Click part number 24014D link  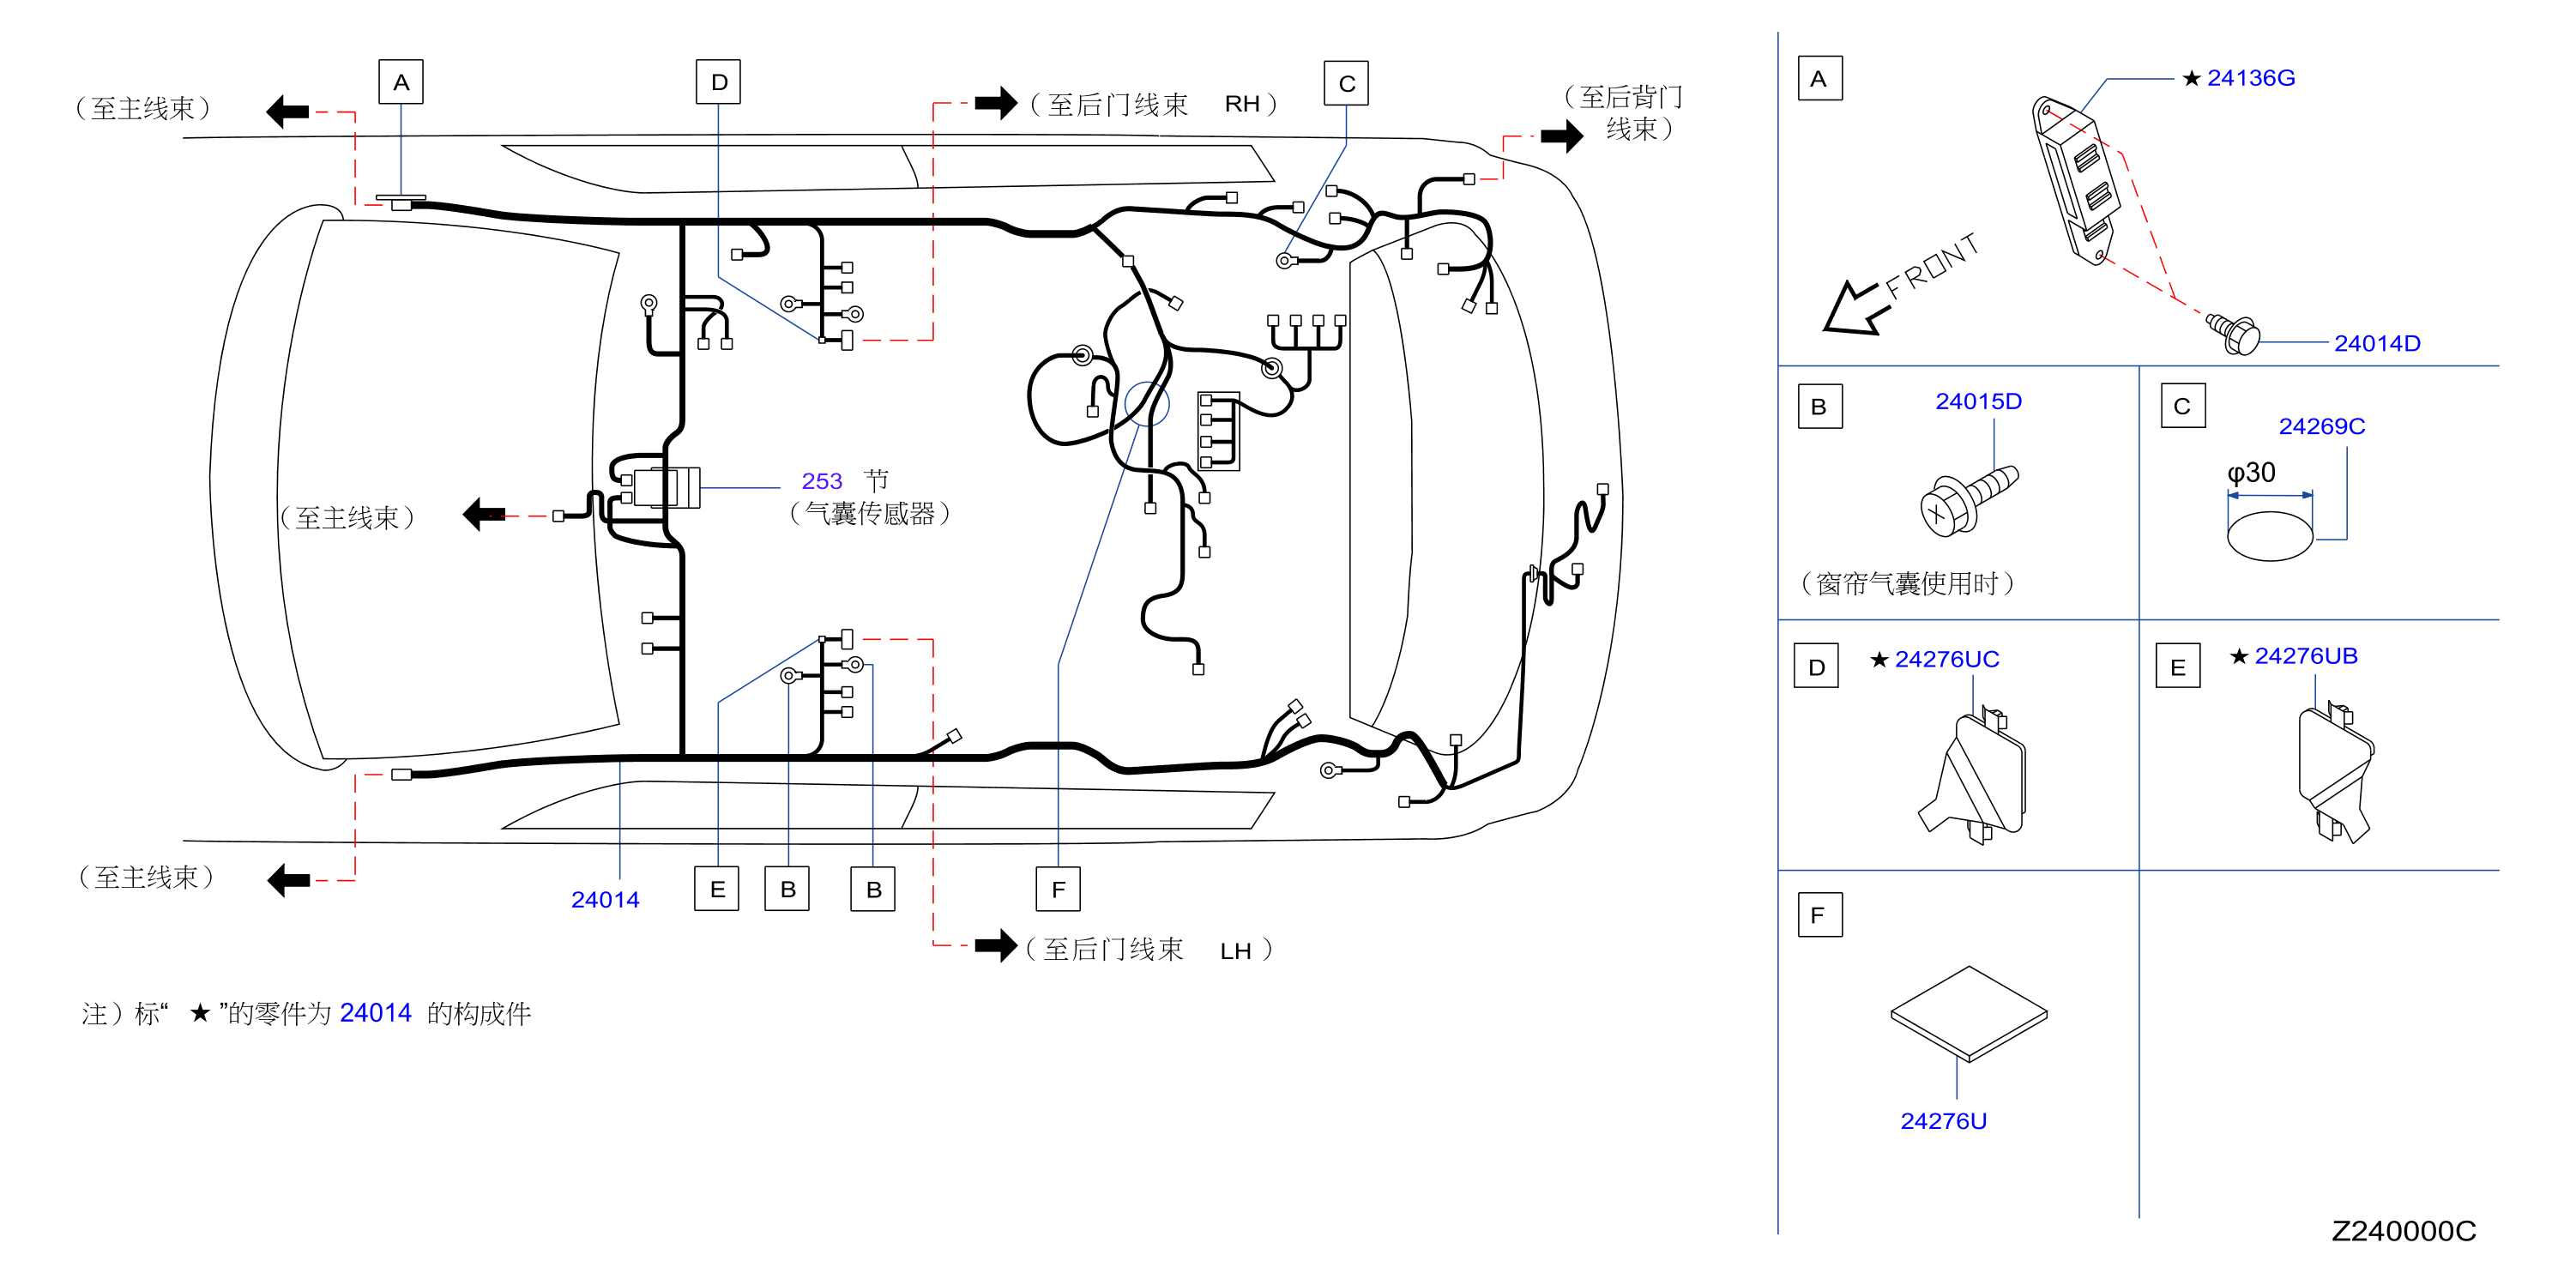pos(2377,343)
